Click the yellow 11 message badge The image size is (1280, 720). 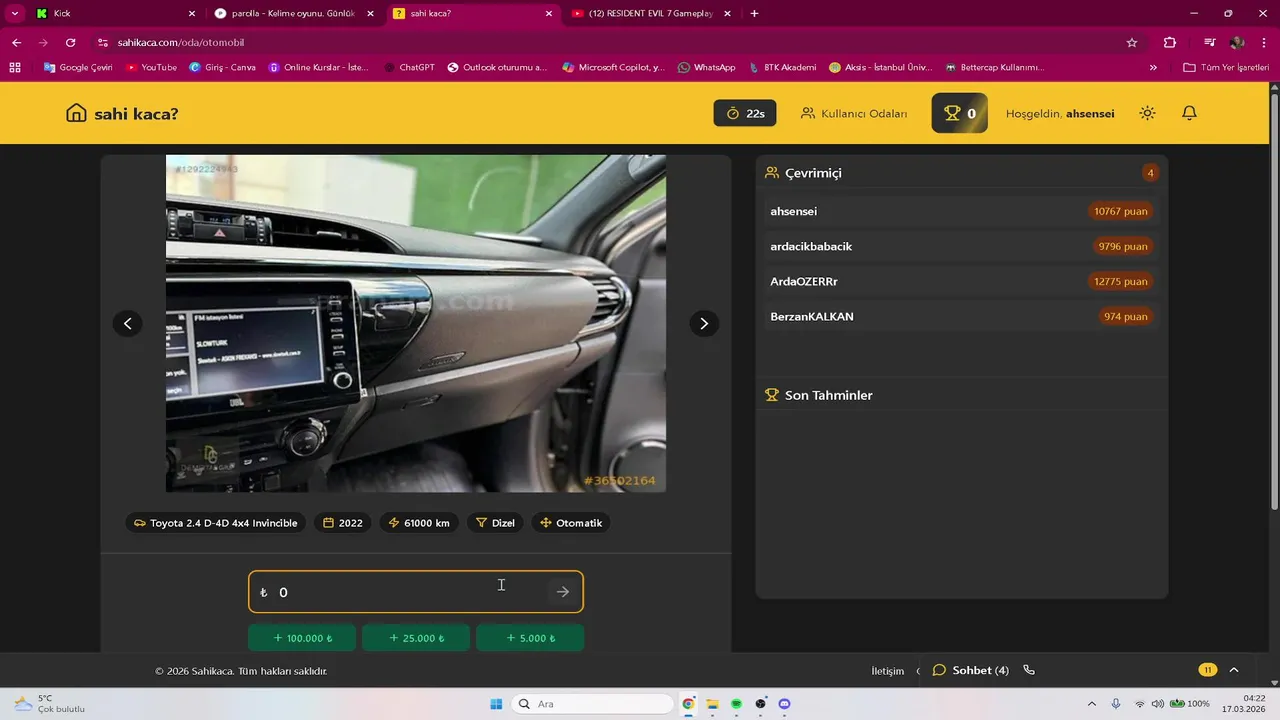tap(1208, 670)
